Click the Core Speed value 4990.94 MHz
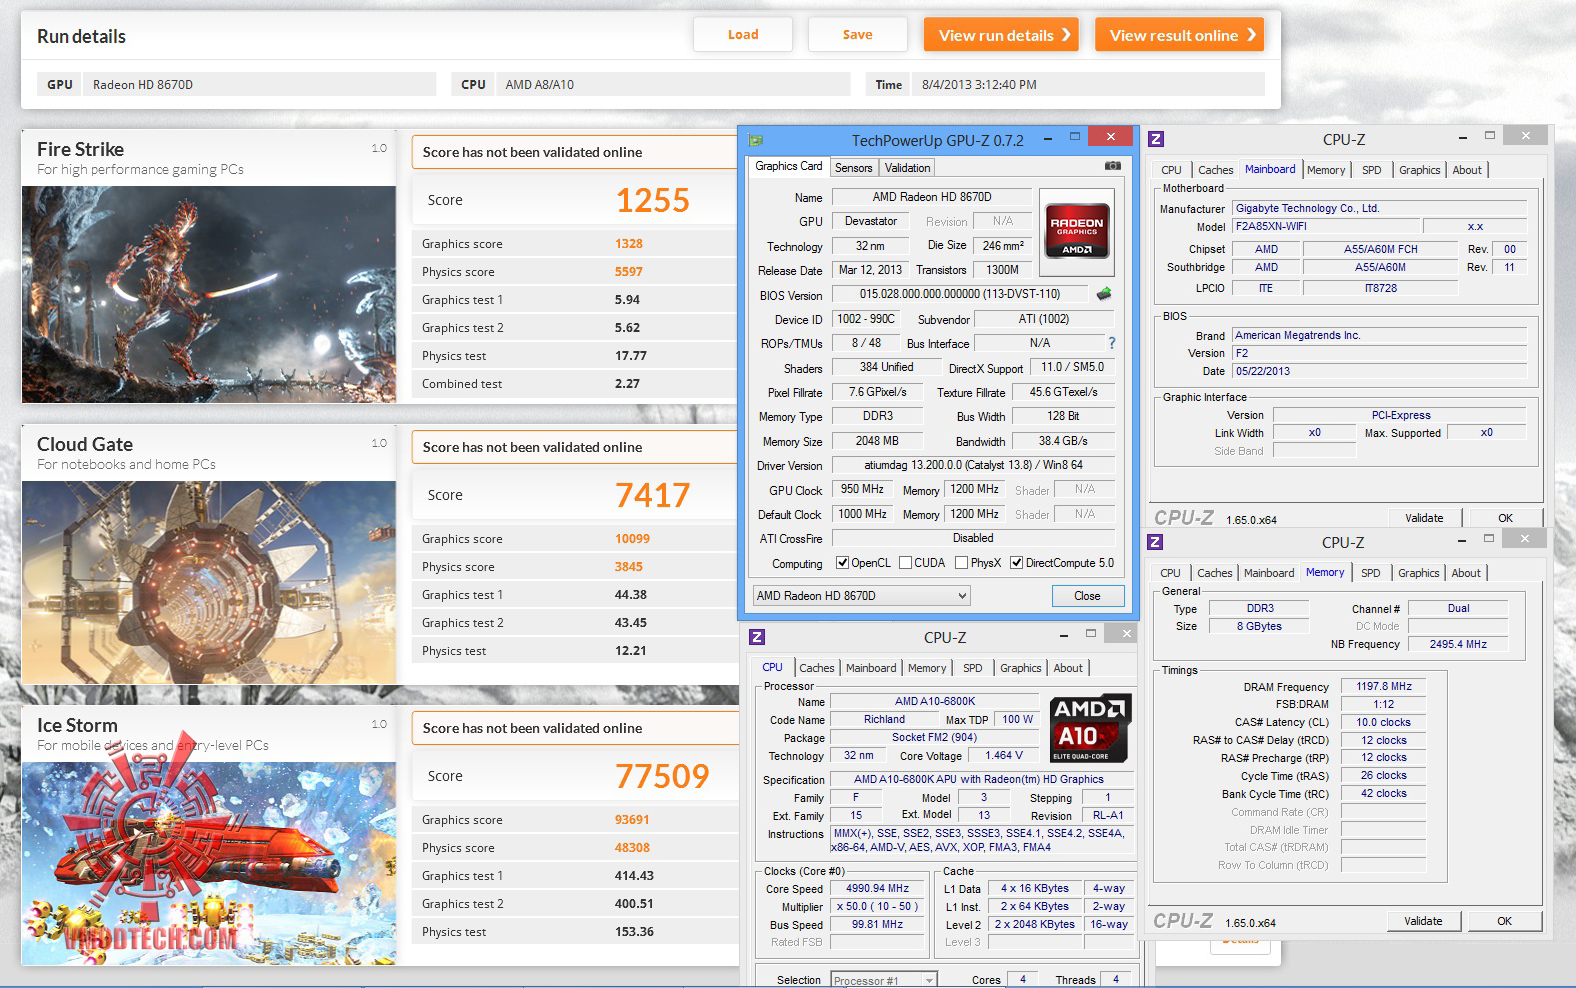Screen dimensions: 1576x988 [x=878, y=888]
